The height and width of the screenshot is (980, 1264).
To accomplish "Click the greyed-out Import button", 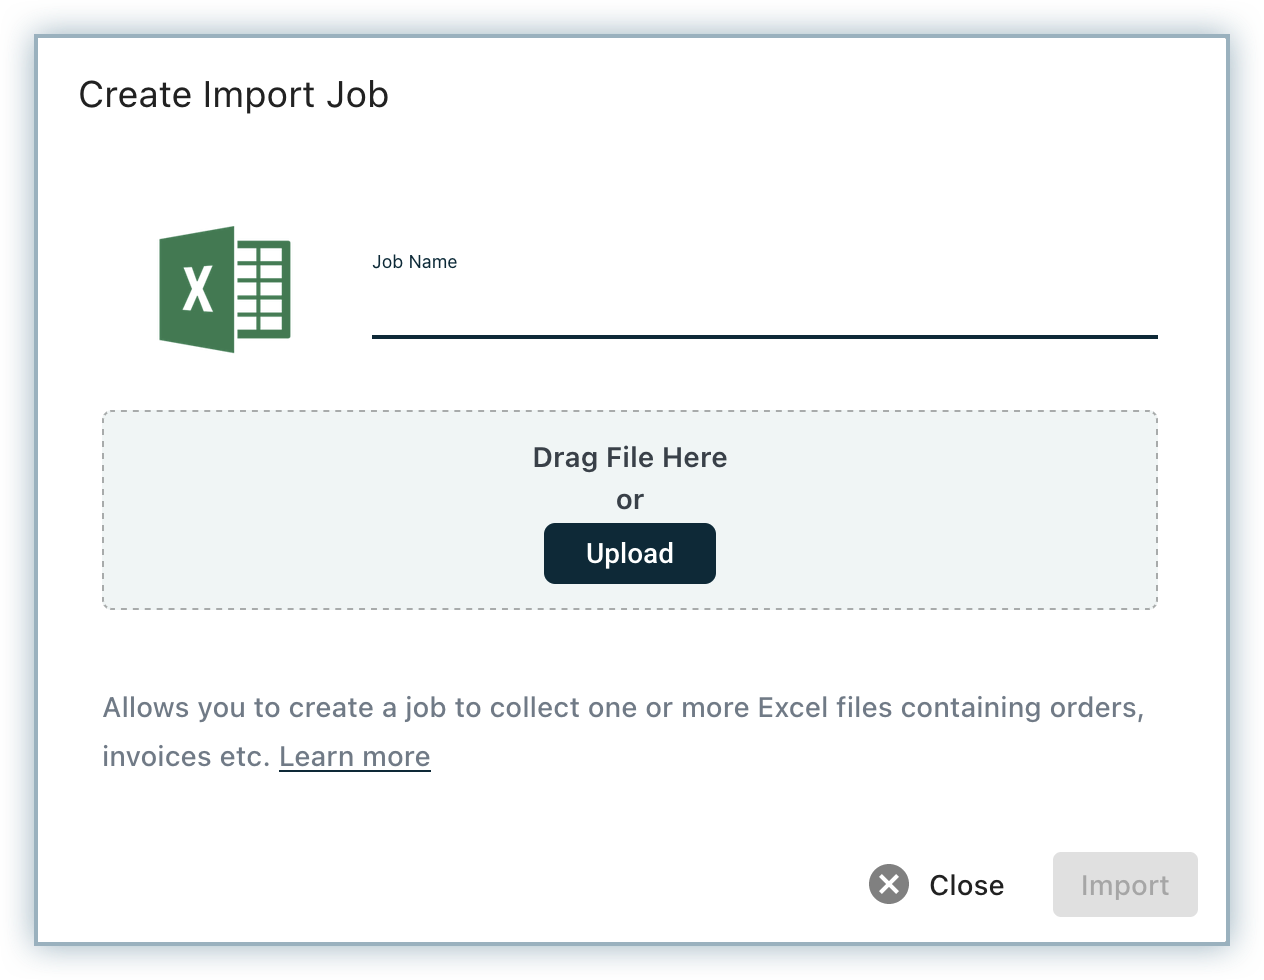I will point(1124,885).
